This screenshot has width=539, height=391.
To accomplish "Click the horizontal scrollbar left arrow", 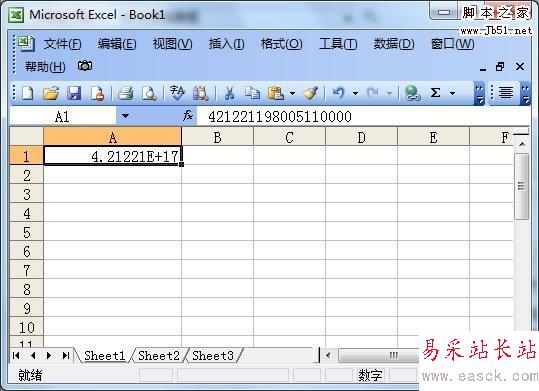I will click(328, 355).
